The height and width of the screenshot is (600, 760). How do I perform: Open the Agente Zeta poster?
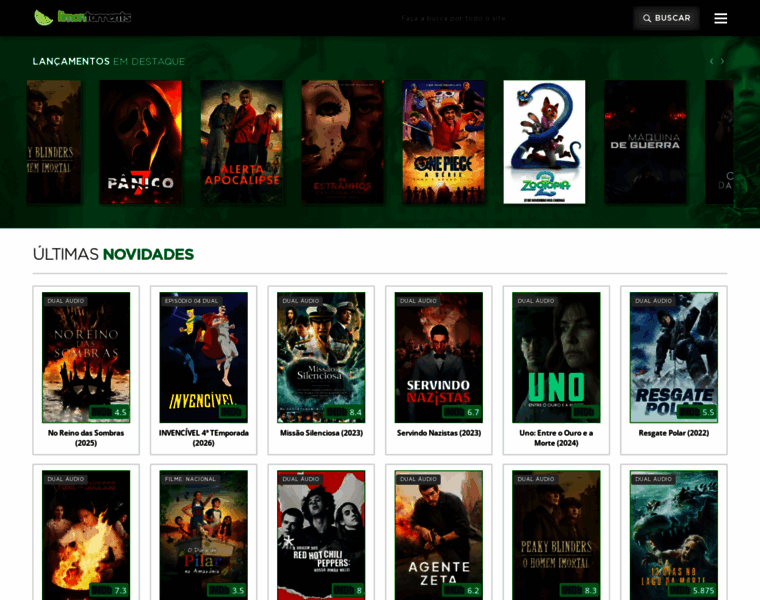point(439,535)
